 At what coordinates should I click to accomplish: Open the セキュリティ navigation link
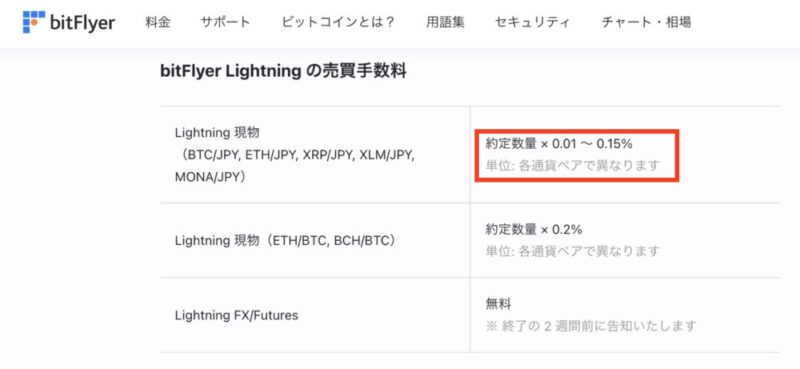click(533, 22)
